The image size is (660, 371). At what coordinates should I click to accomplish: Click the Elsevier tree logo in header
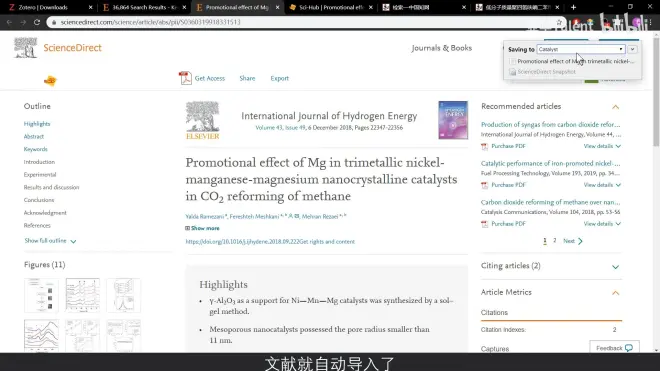pos(25,47)
